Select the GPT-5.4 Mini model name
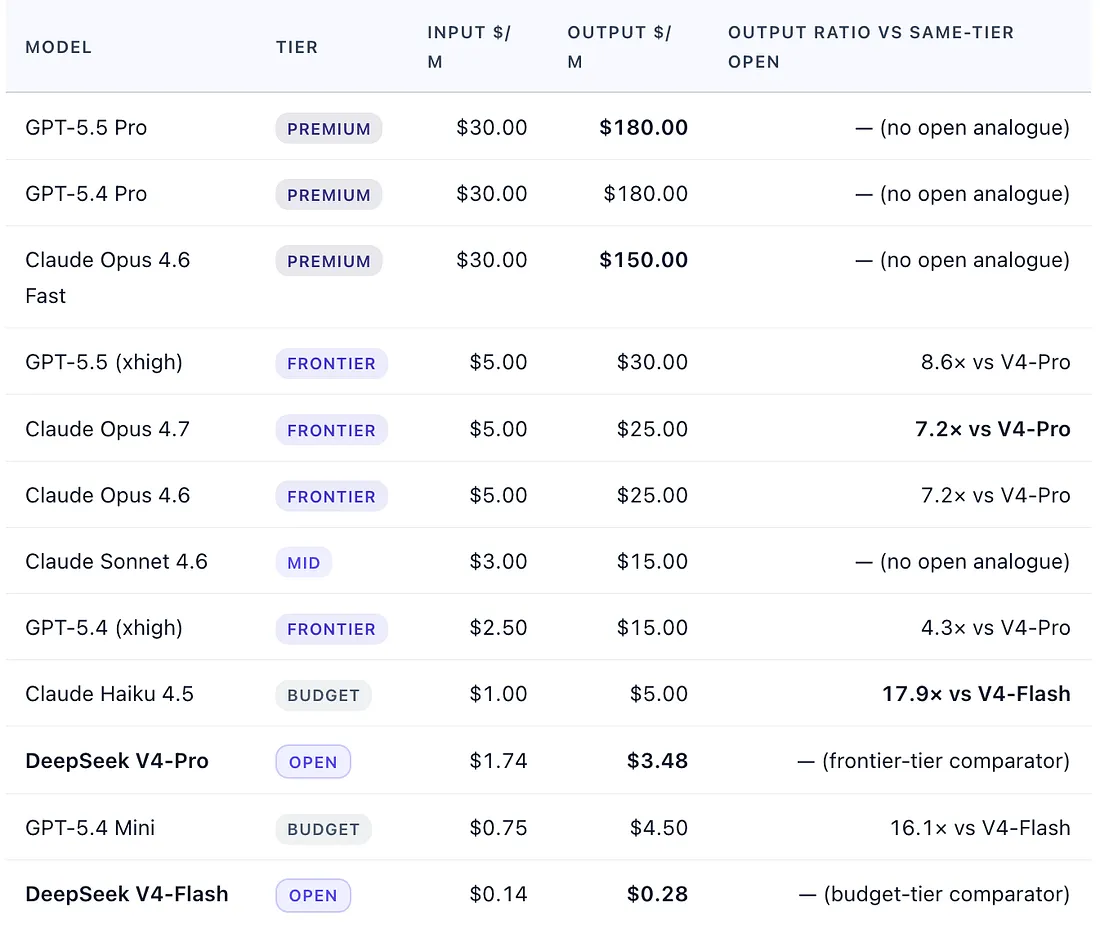The image size is (1100, 933). pyautogui.click(x=90, y=828)
